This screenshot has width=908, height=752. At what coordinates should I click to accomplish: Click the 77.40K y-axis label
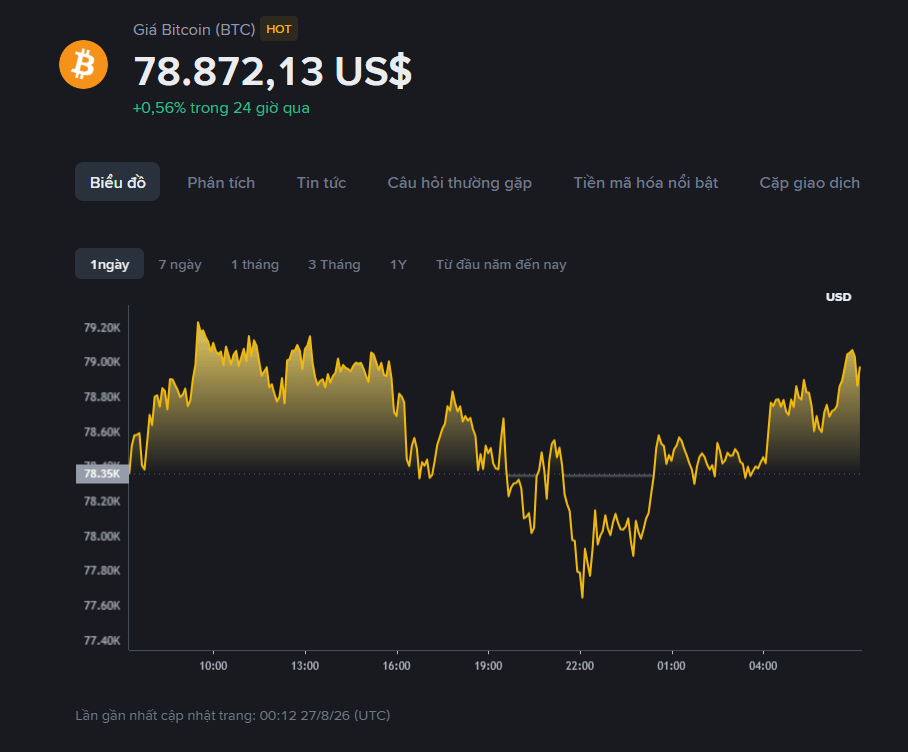pyautogui.click(x=102, y=640)
